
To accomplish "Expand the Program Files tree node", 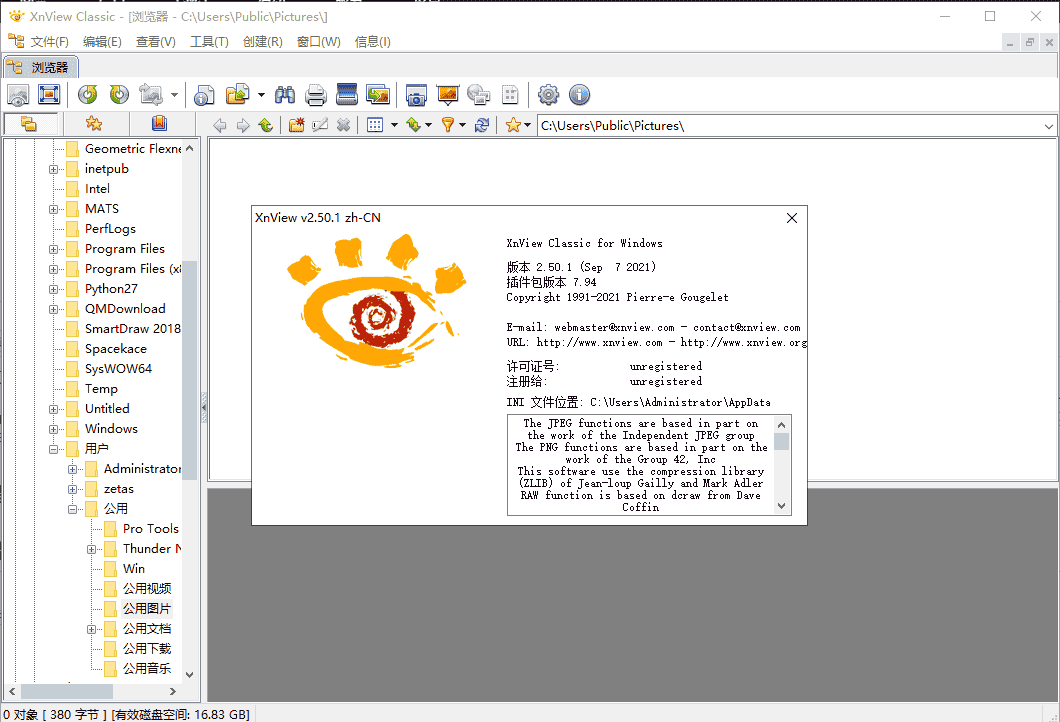I will click(54, 248).
